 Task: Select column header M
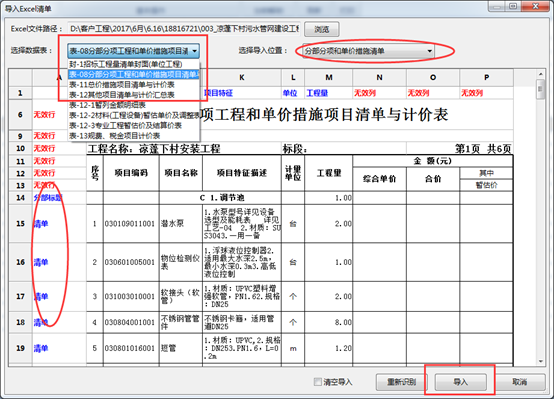pos(329,77)
